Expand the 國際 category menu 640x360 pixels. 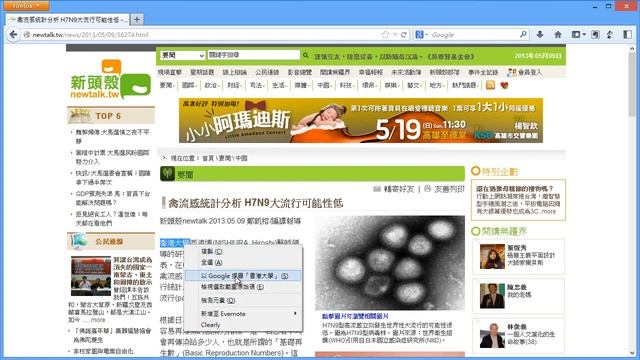point(189,85)
